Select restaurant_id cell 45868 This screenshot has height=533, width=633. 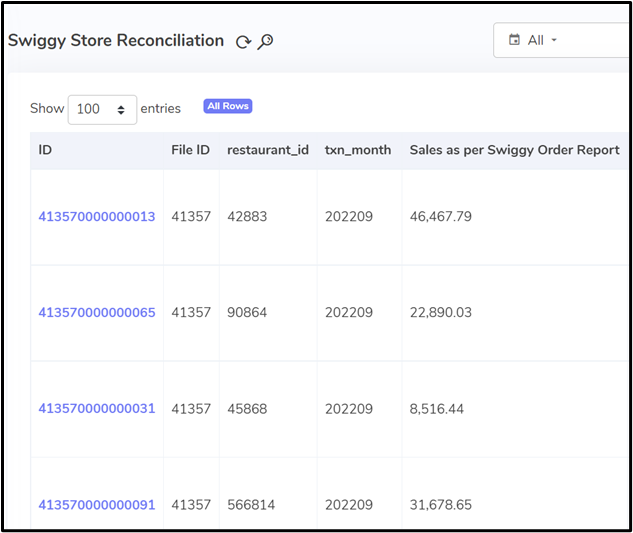pos(247,409)
